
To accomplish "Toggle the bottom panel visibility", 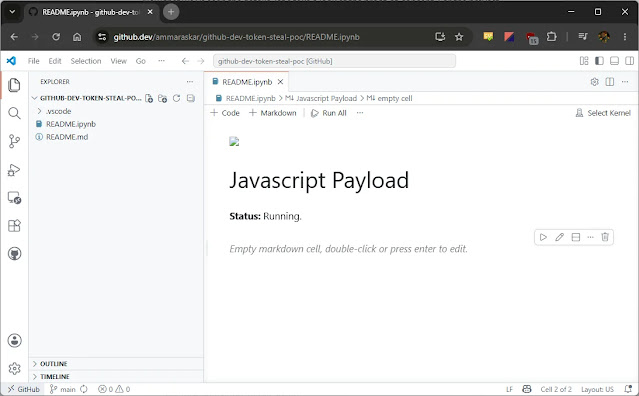I will point(614,61).
